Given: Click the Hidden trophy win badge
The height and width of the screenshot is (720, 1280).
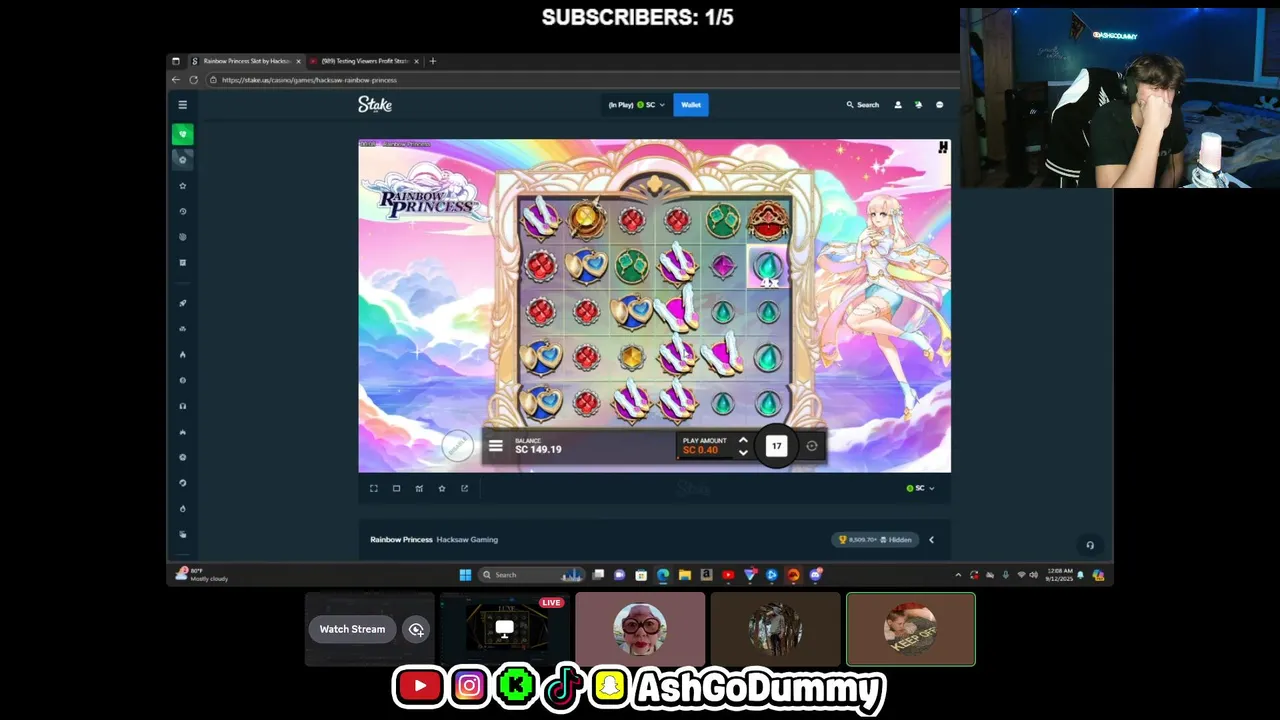Looking at the screenshot, I should [875, 539].
